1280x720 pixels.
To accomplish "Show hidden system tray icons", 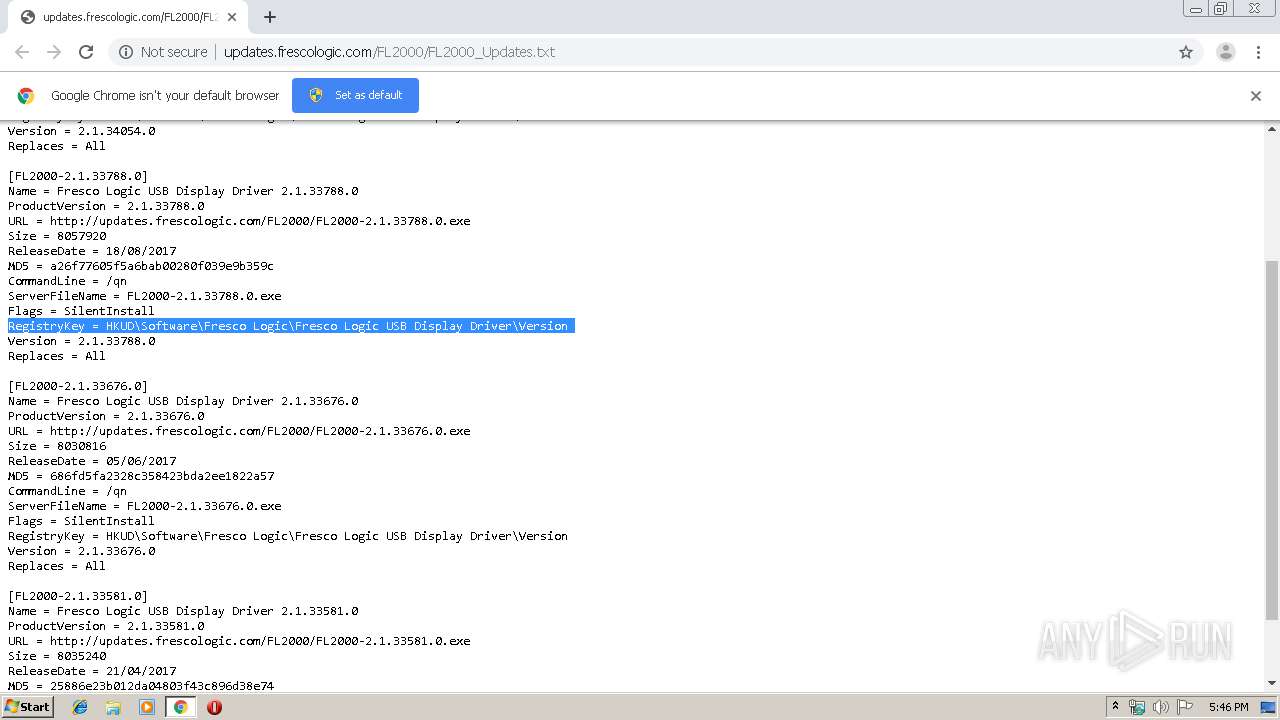I will (x=1115, y=707).
